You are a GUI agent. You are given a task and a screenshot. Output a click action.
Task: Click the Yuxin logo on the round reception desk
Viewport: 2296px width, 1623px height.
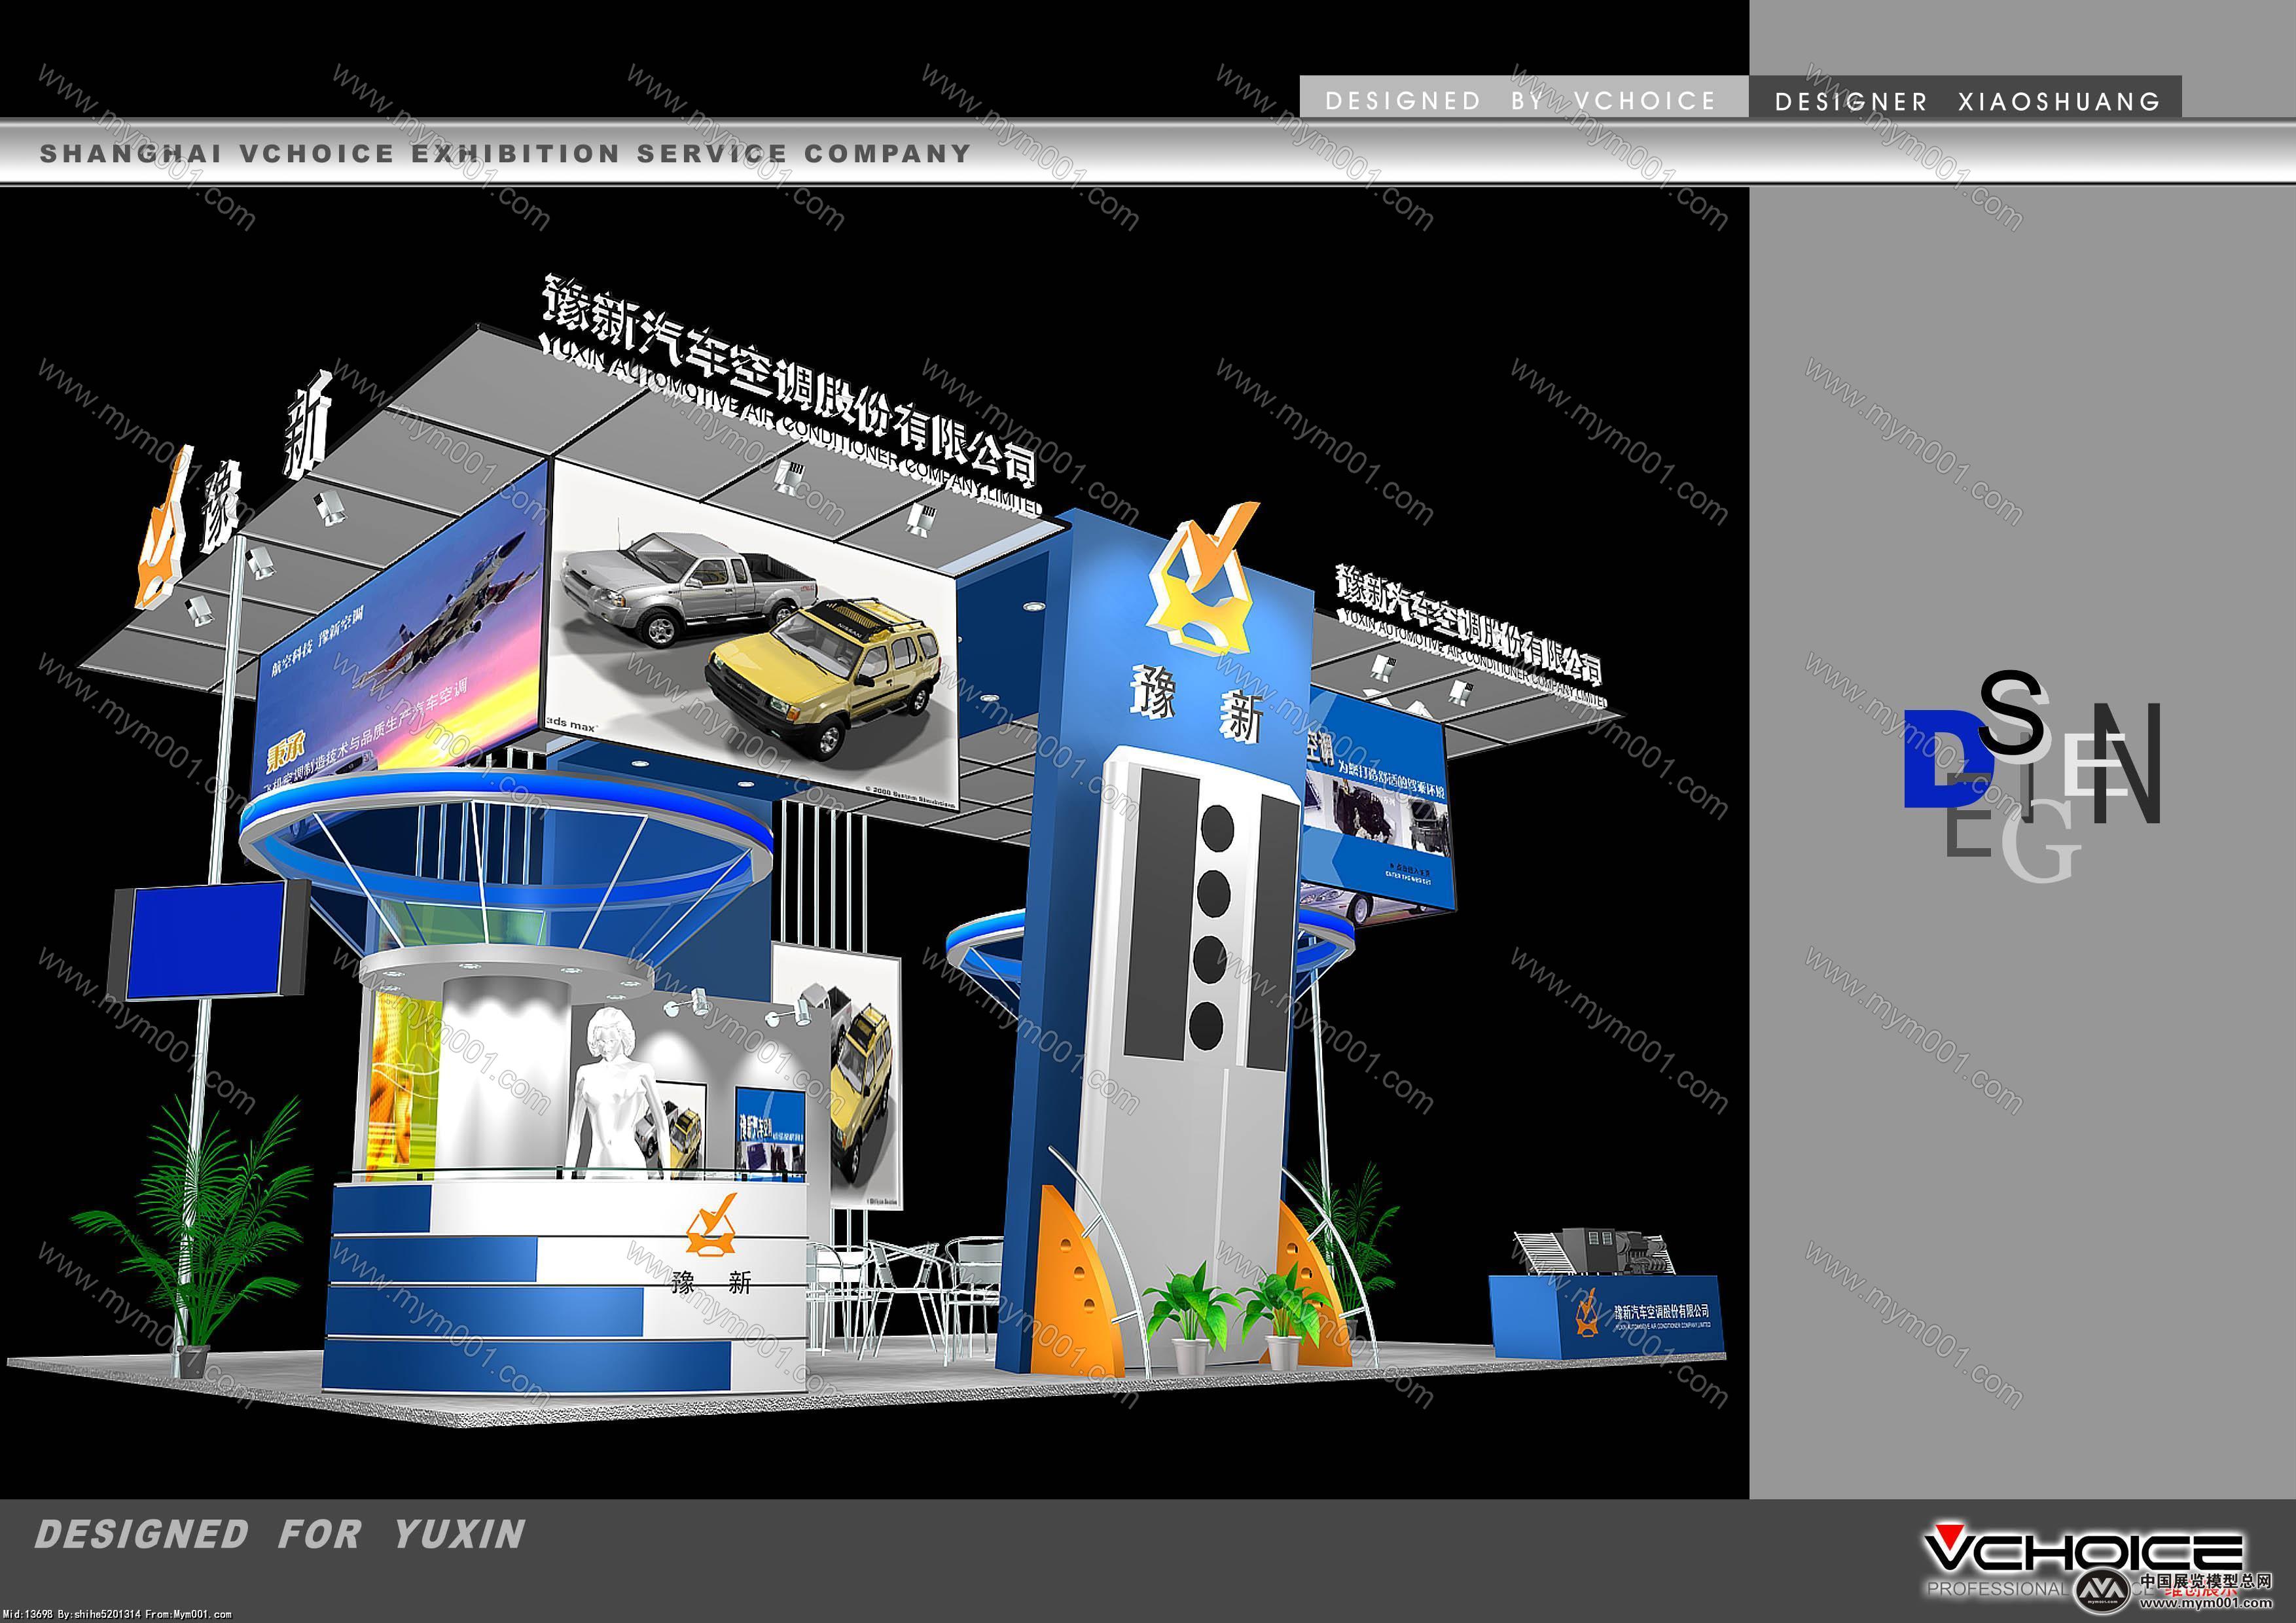711,1224
